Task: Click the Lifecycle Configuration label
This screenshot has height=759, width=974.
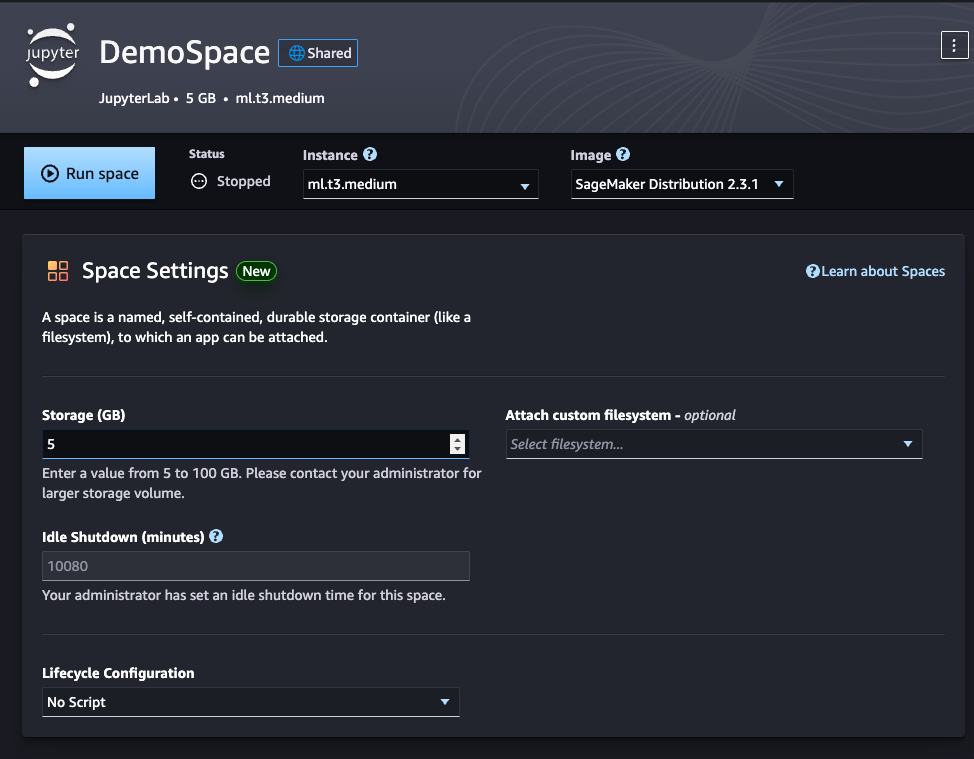Action: [x=118, y=673]
